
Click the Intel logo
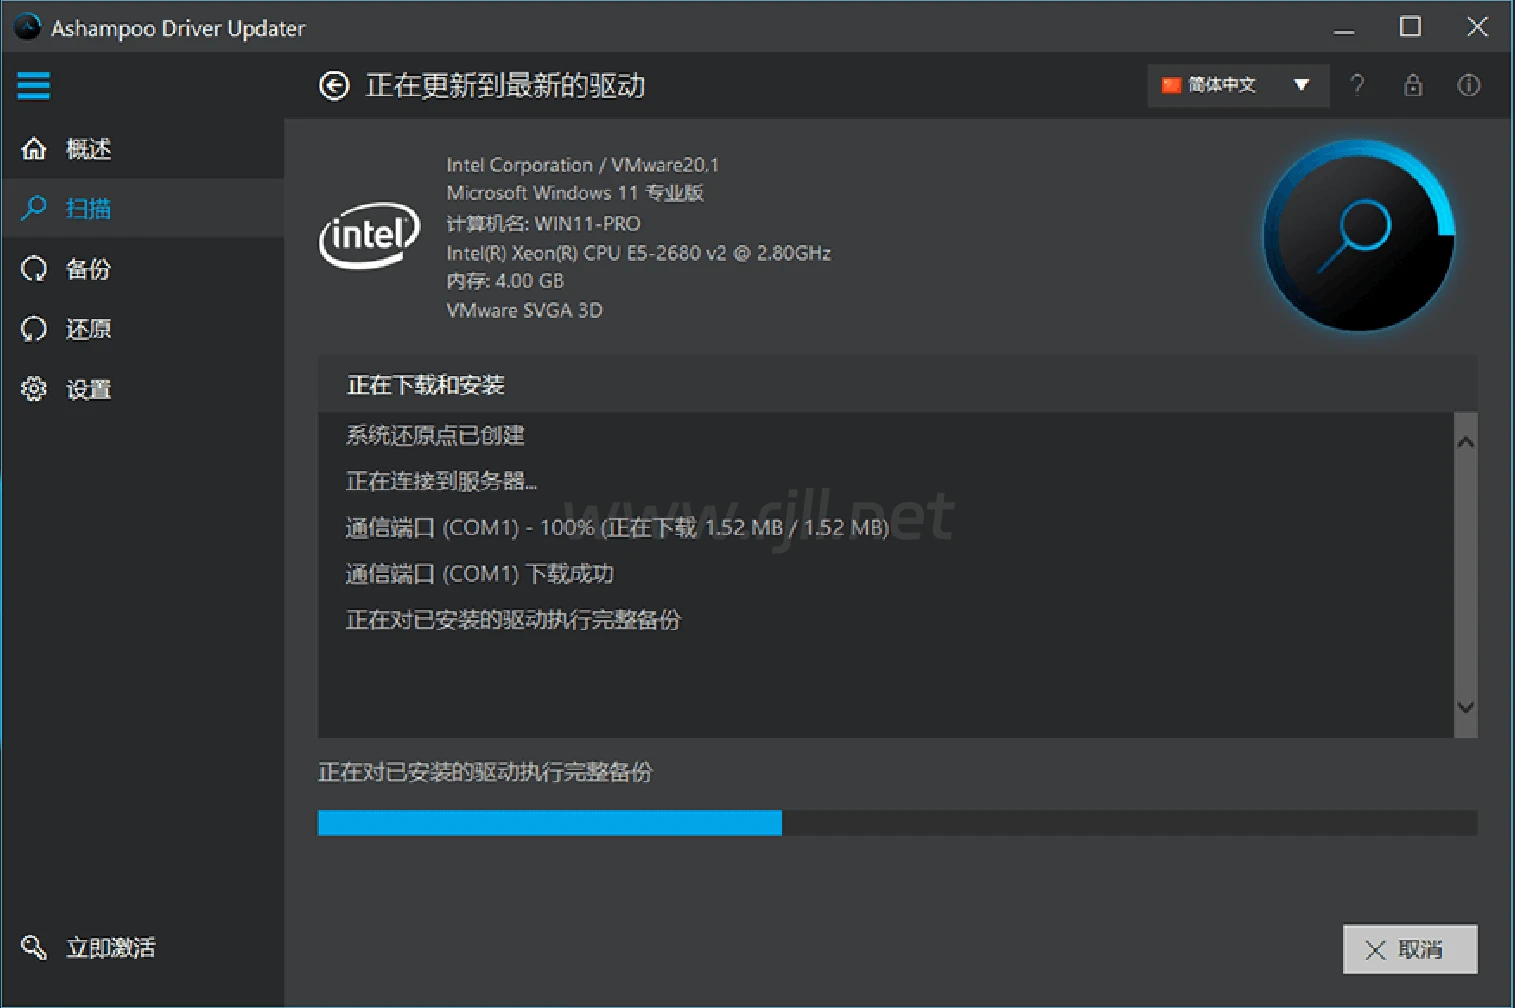[369, 236]
